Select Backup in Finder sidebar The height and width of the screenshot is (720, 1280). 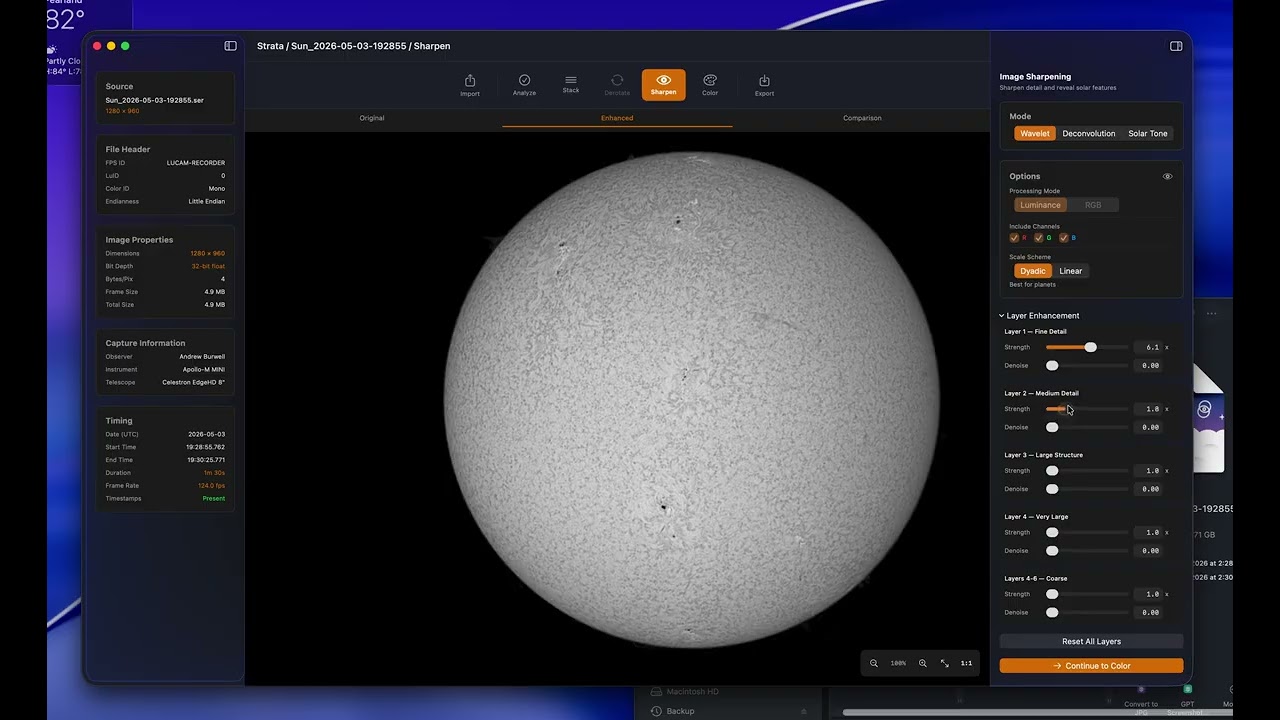680,711
